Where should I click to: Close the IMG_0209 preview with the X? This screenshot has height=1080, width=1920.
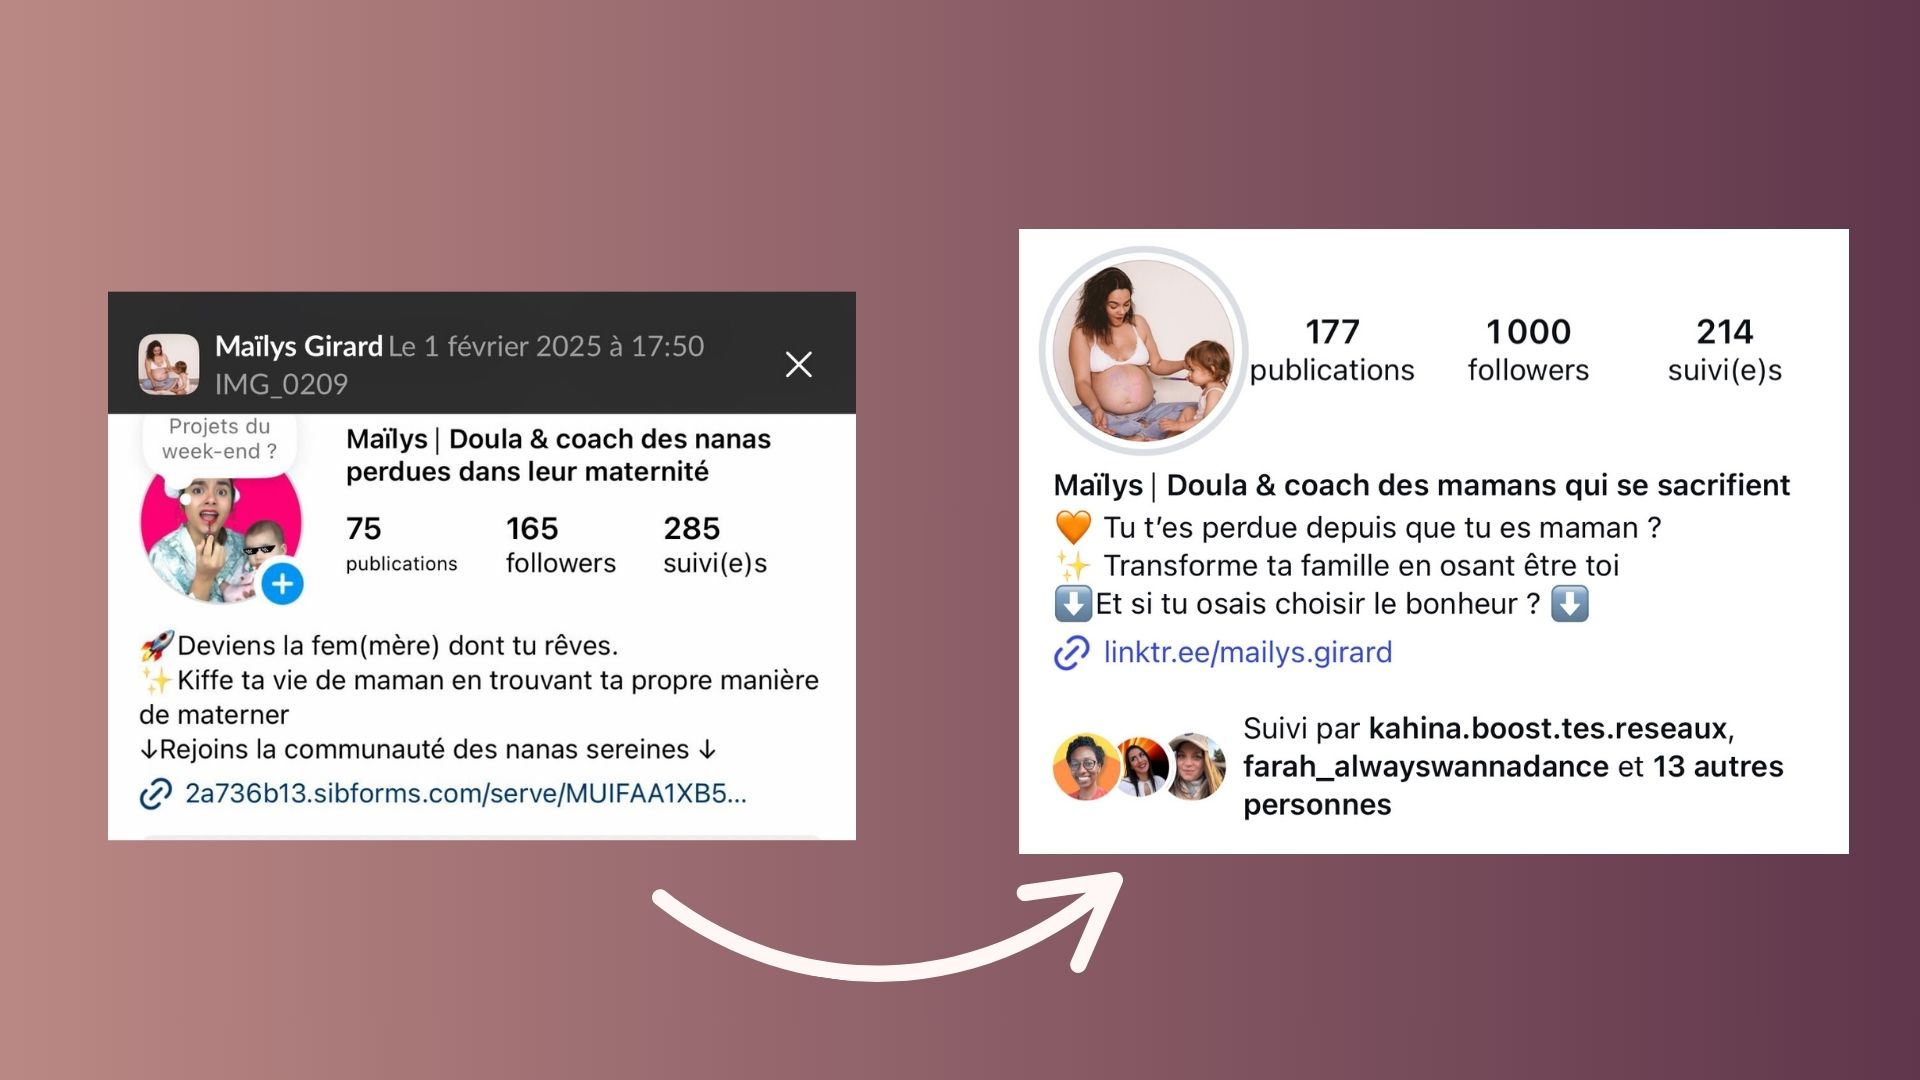click(798, 364)
